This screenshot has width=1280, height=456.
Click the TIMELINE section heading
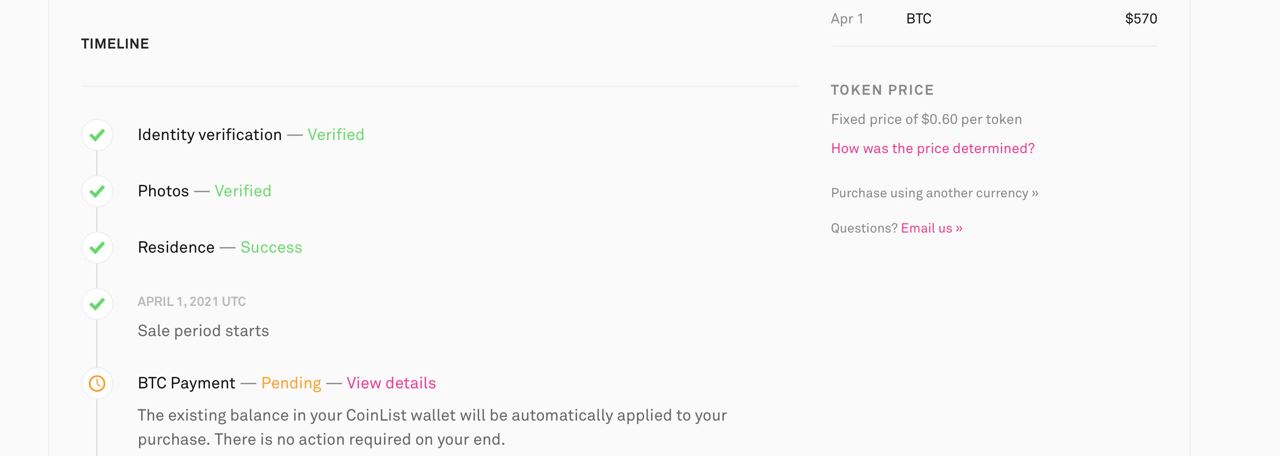(x=115, y=44)
